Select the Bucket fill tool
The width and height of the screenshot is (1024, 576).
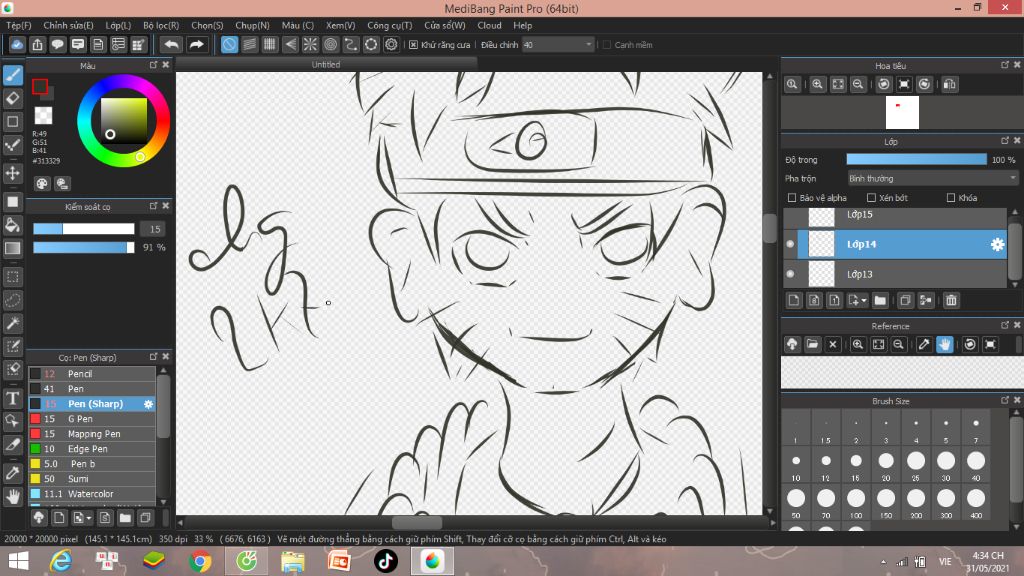tap(12, 225)
